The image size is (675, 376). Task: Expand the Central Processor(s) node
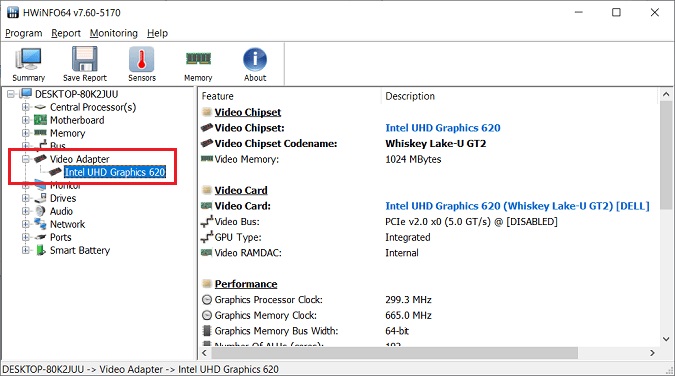click(26, 107)
